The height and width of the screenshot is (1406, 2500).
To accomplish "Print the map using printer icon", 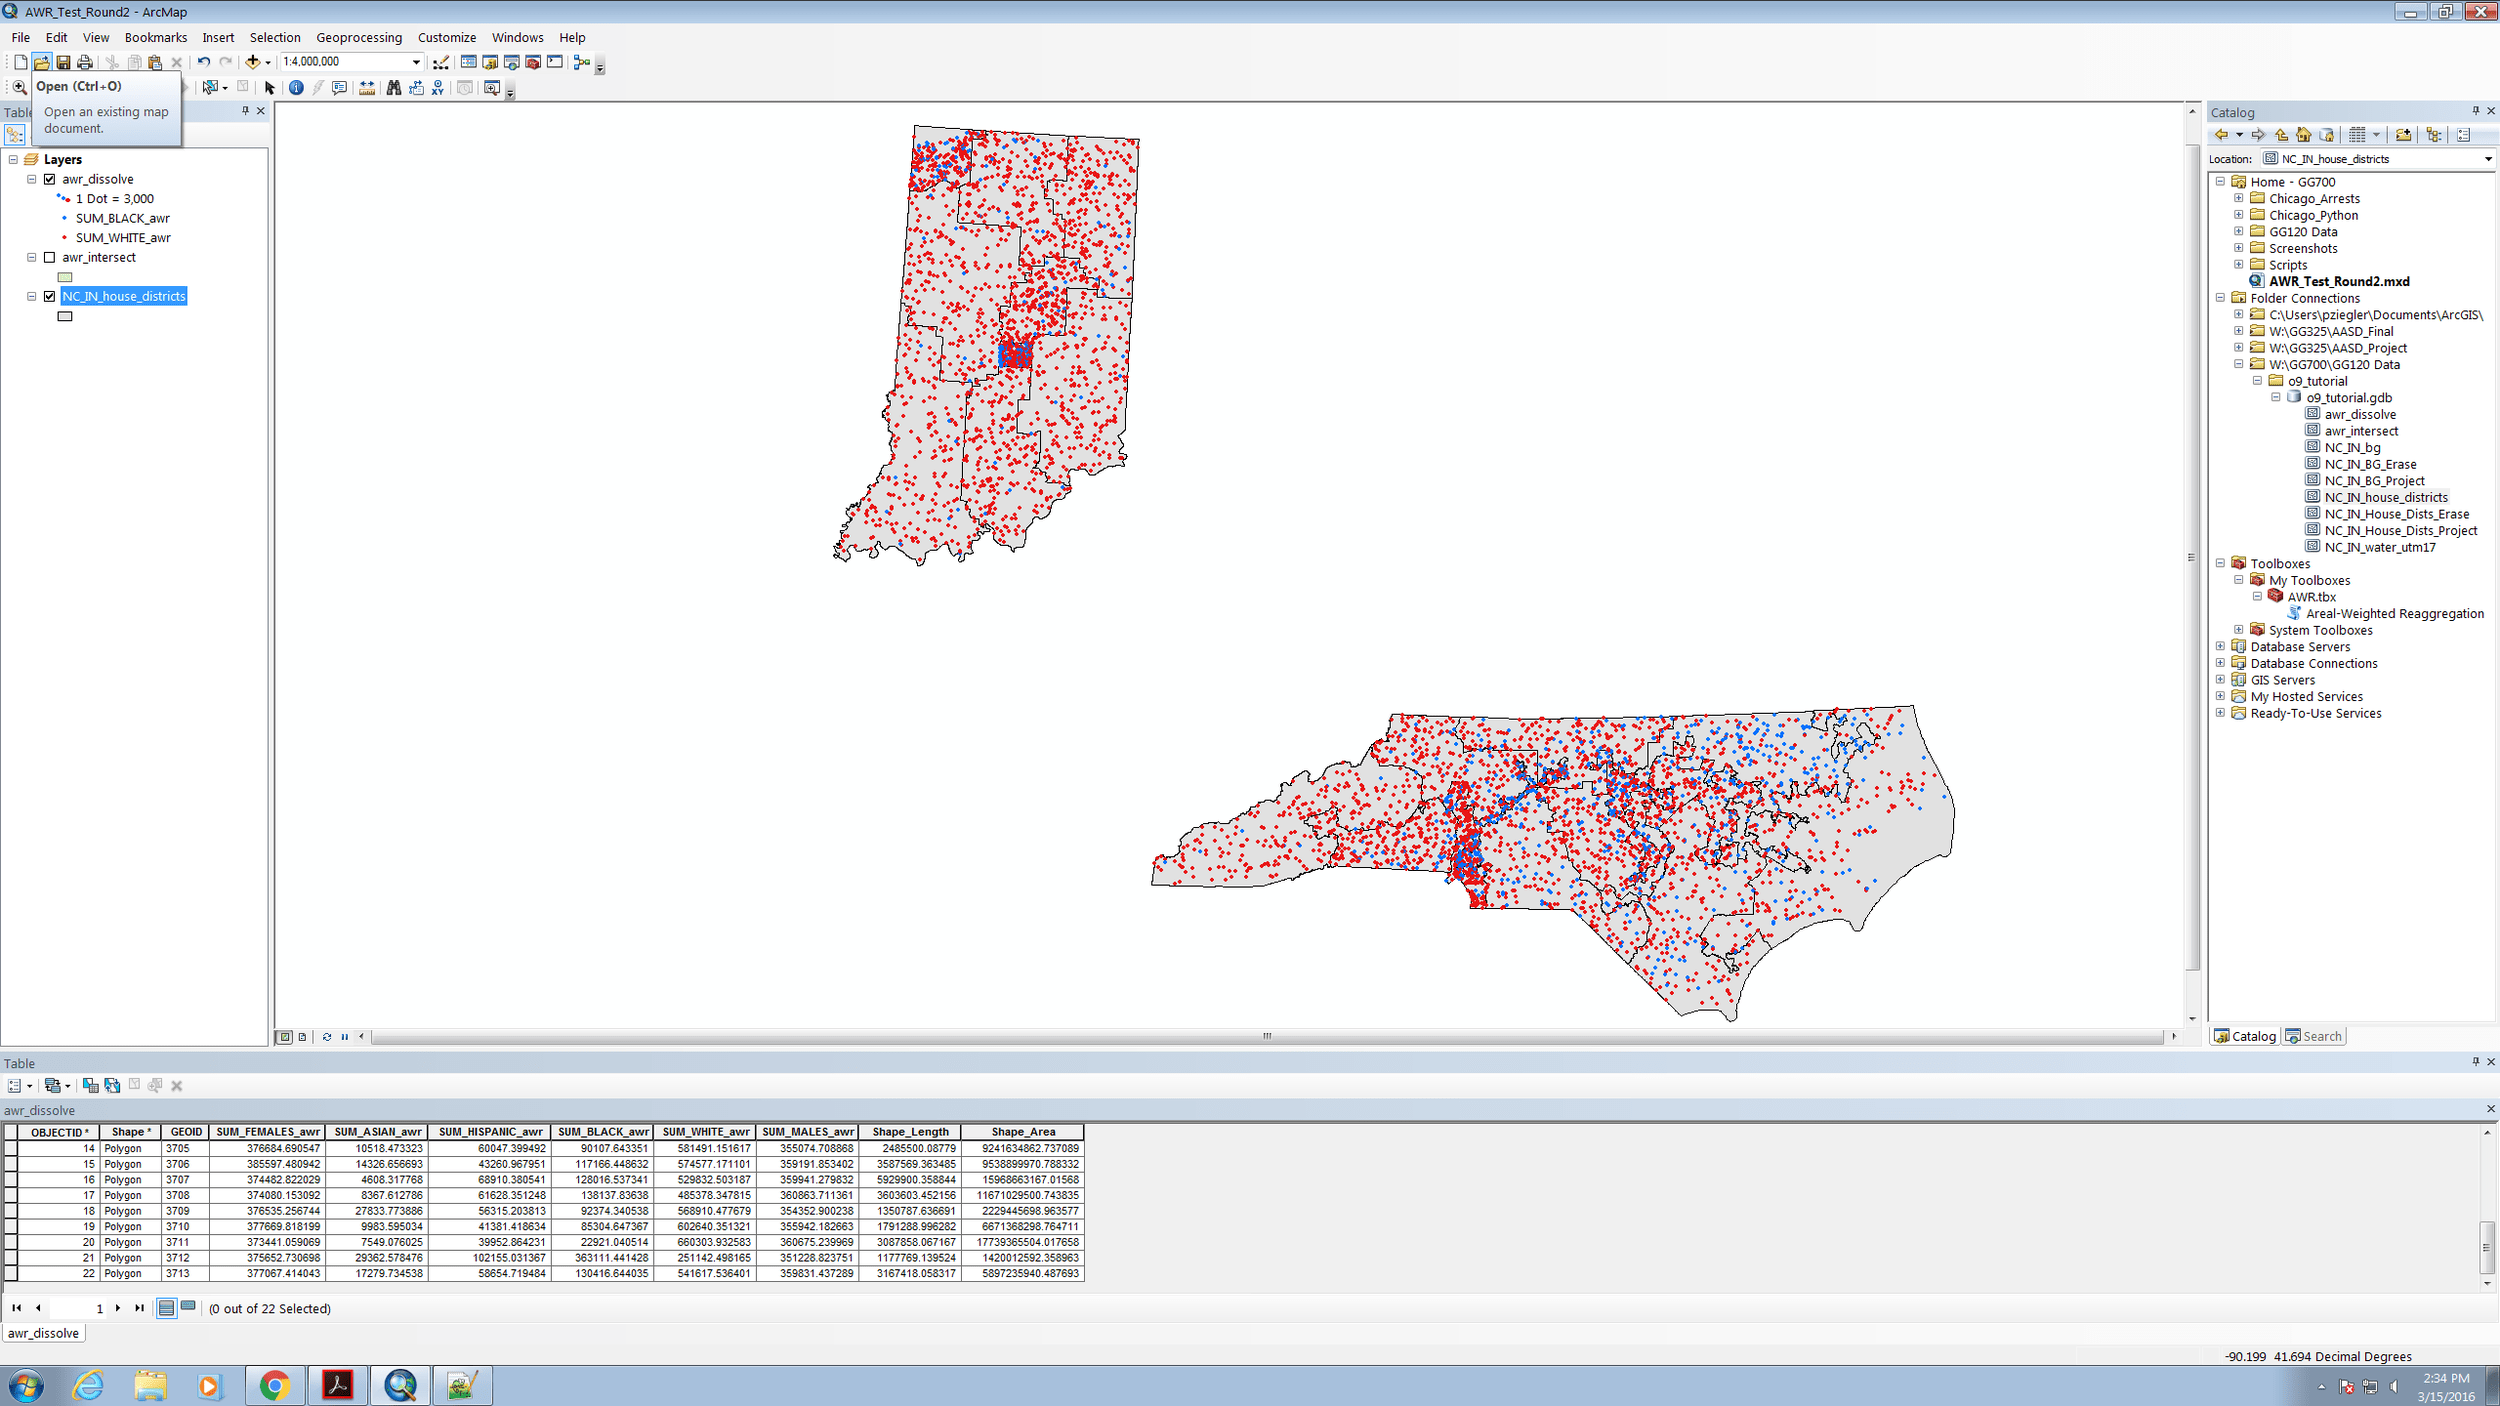I will [85, 62].
